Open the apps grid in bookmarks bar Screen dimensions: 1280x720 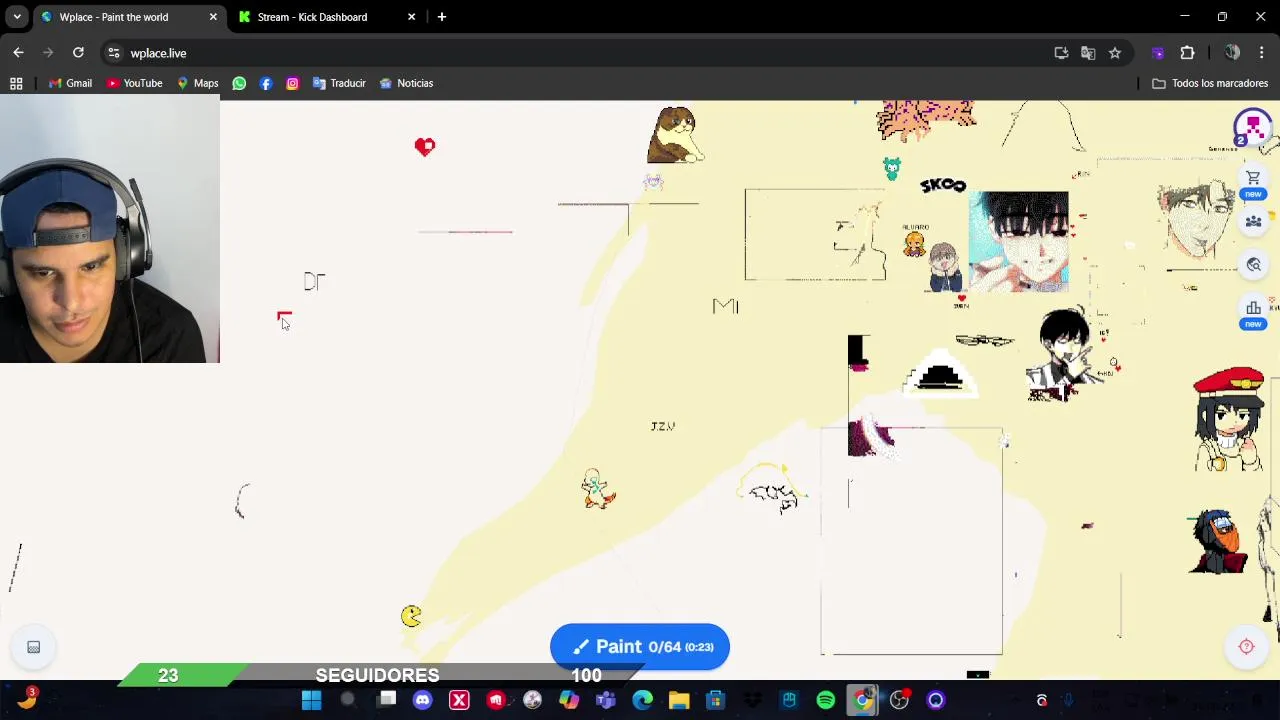pos(16,83)
